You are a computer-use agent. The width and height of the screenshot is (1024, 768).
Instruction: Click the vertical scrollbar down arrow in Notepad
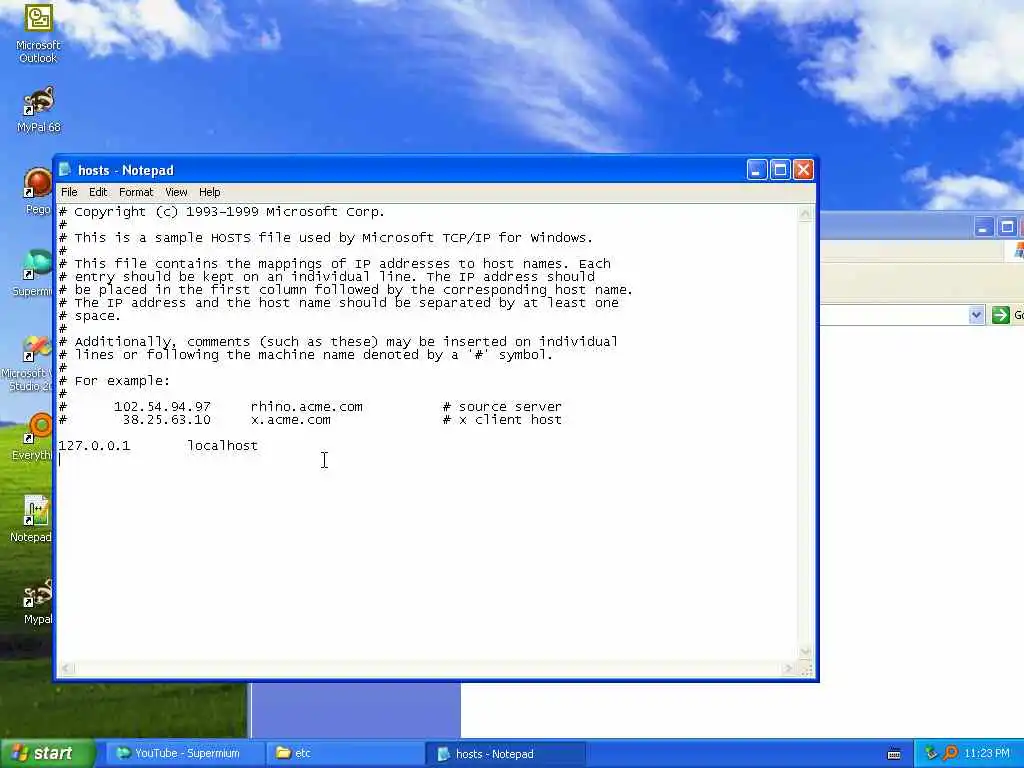pyautogui.click(x=805, y=651)
